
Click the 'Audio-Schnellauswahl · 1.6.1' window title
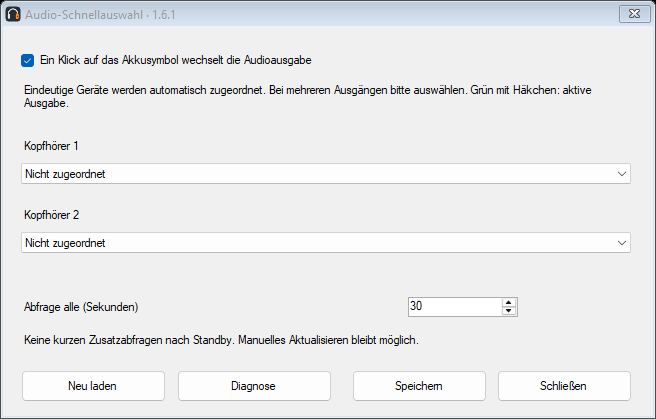pyautogui.click(x=100, y=15)
